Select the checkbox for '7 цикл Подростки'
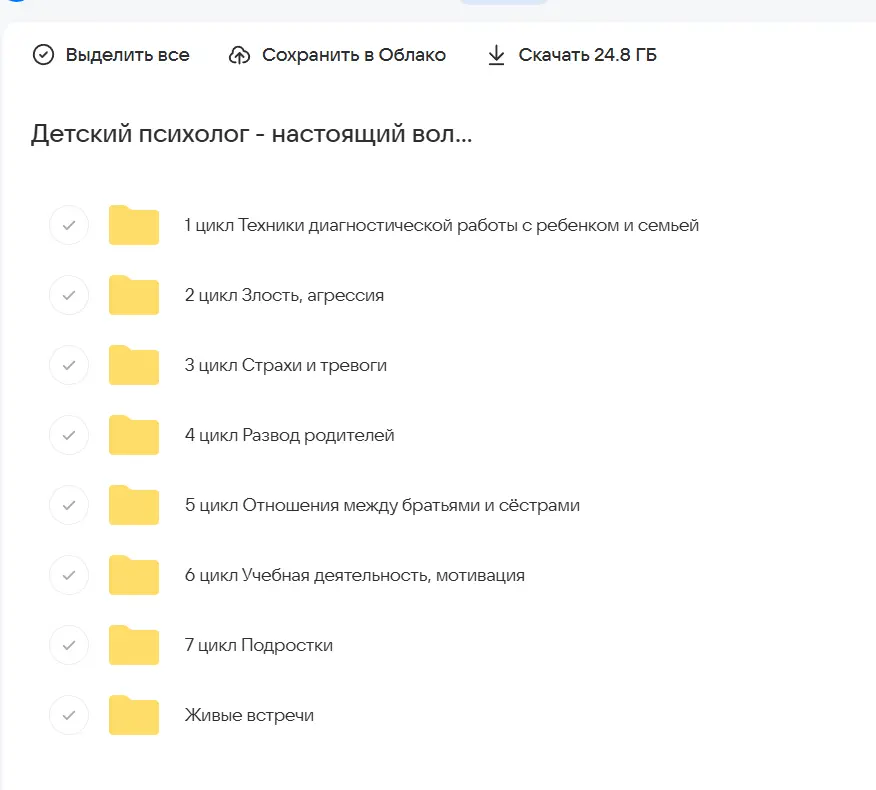Screen dimensions: 876x790 (x=68, y=645)
